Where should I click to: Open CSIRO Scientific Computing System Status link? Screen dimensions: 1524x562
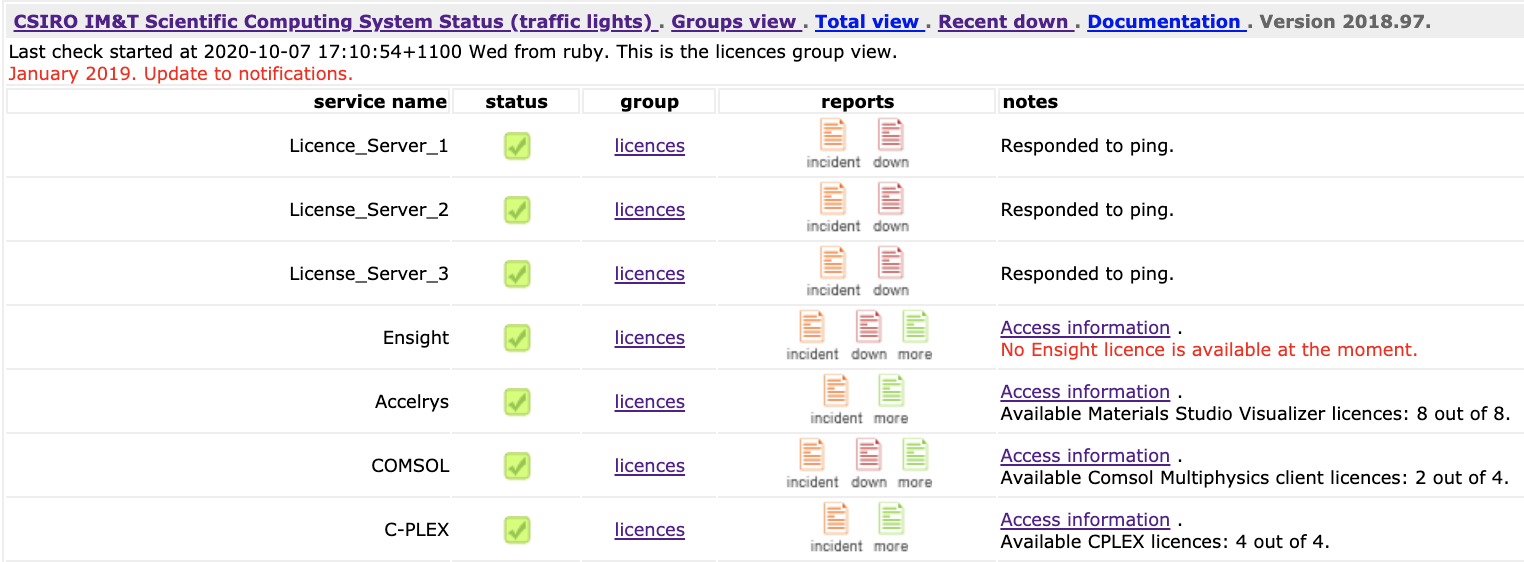coord(336,21)
